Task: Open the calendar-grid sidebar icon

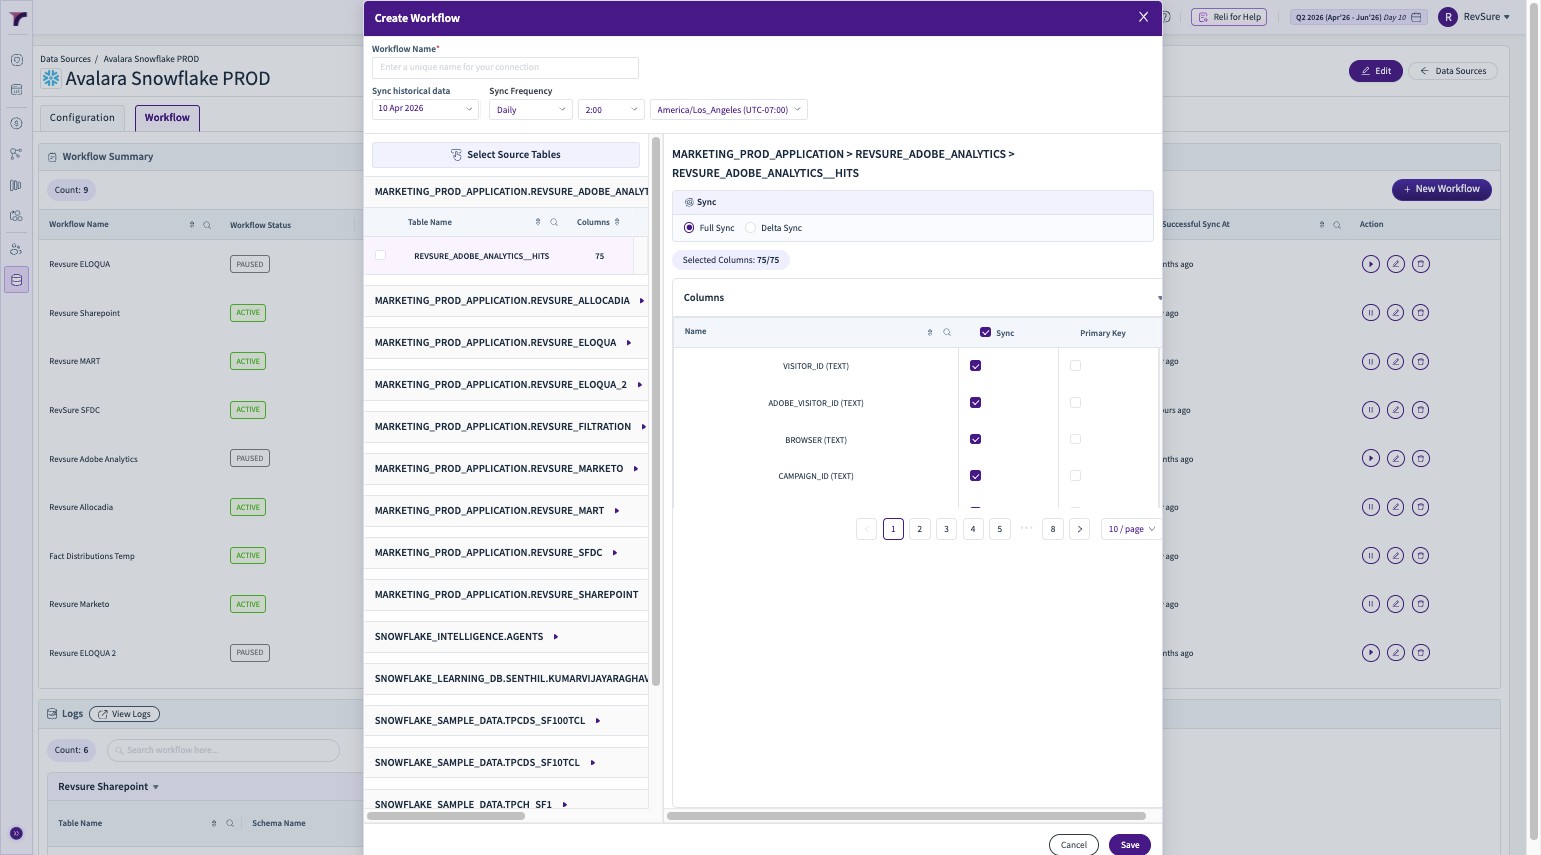Action: coord(16,90)
